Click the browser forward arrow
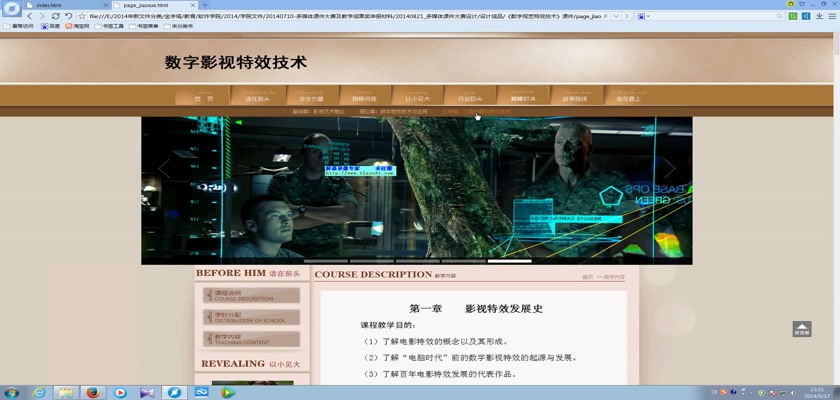 click(42, 16)
